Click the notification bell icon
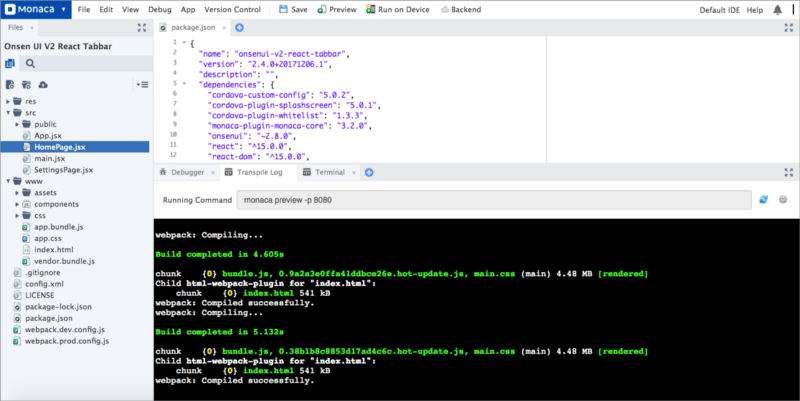Image resolution: width=800 pixels, height=401 pixels. click(x=777, y=10)
